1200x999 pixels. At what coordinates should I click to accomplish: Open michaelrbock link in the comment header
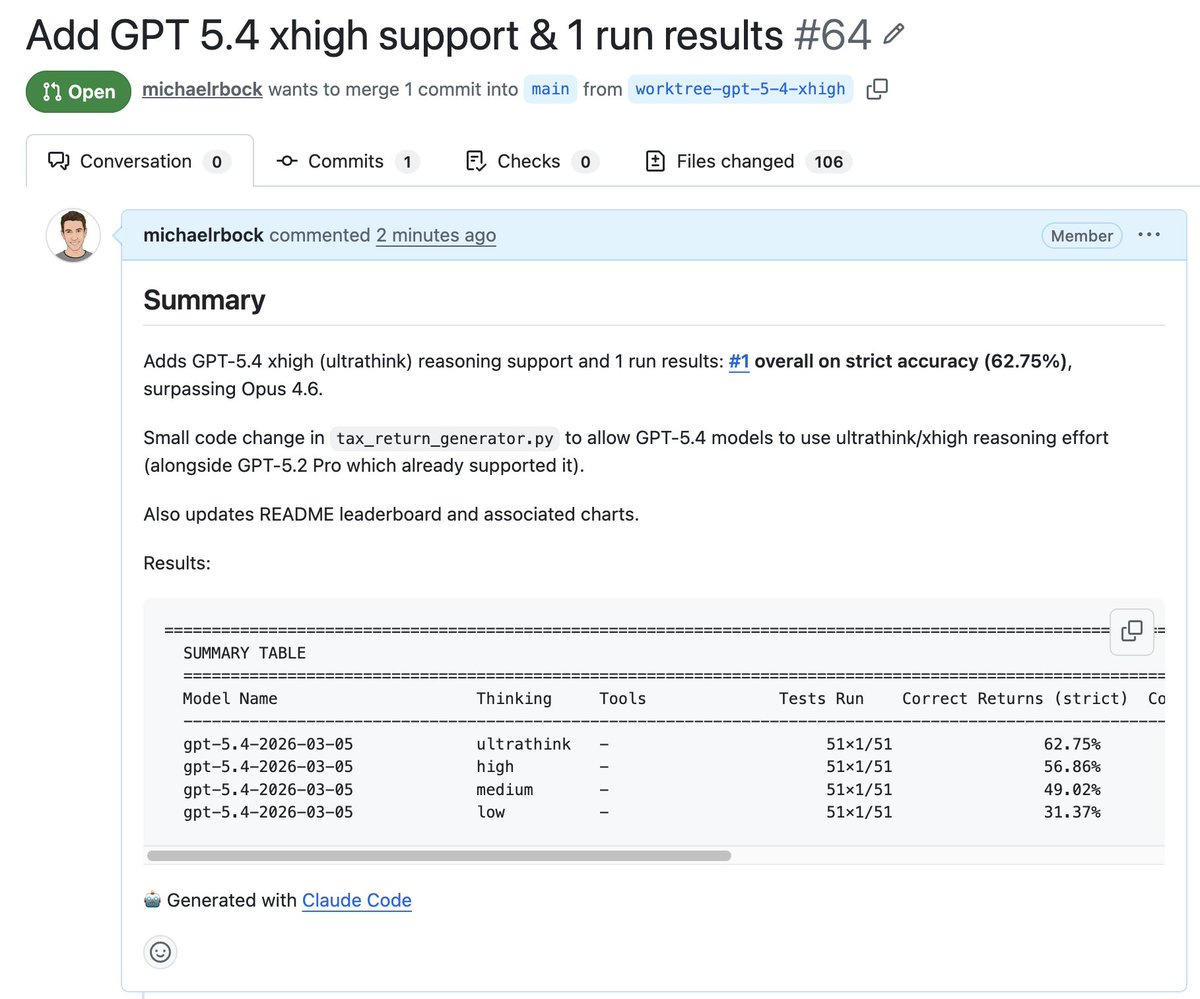coord(204,235)
